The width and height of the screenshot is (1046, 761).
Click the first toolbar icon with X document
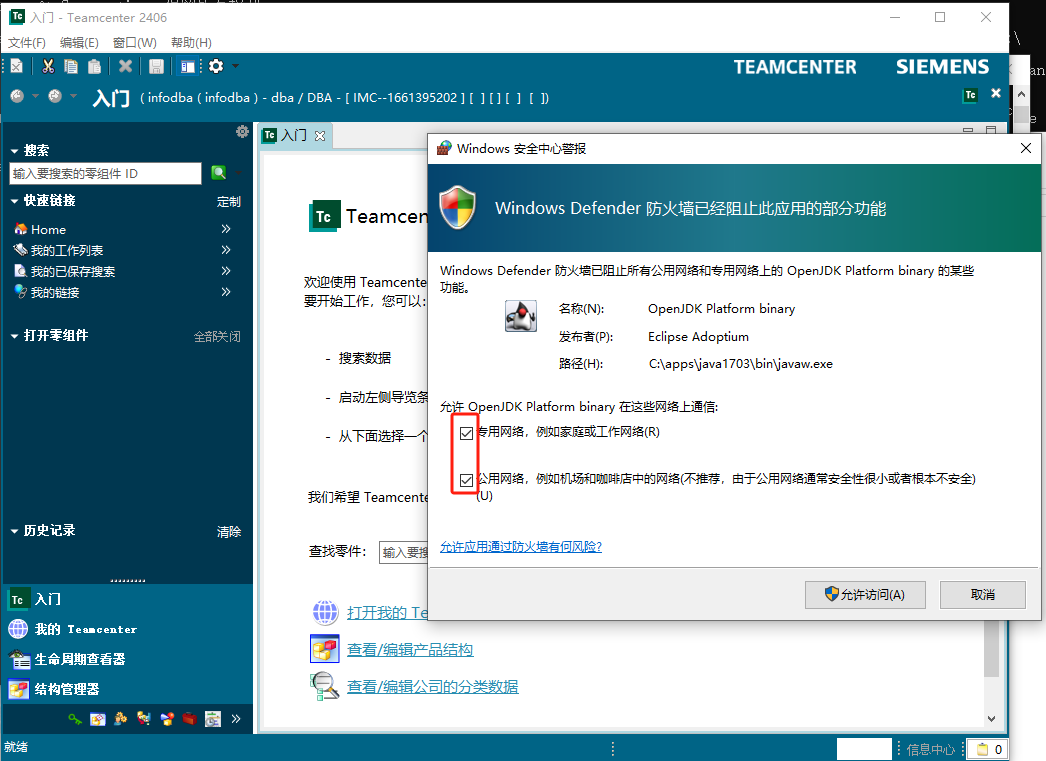pyautogui.click(x=17, y=66)
